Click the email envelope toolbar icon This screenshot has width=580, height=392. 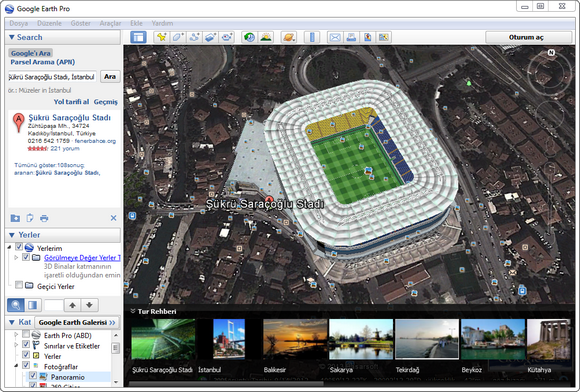(335, 37)
